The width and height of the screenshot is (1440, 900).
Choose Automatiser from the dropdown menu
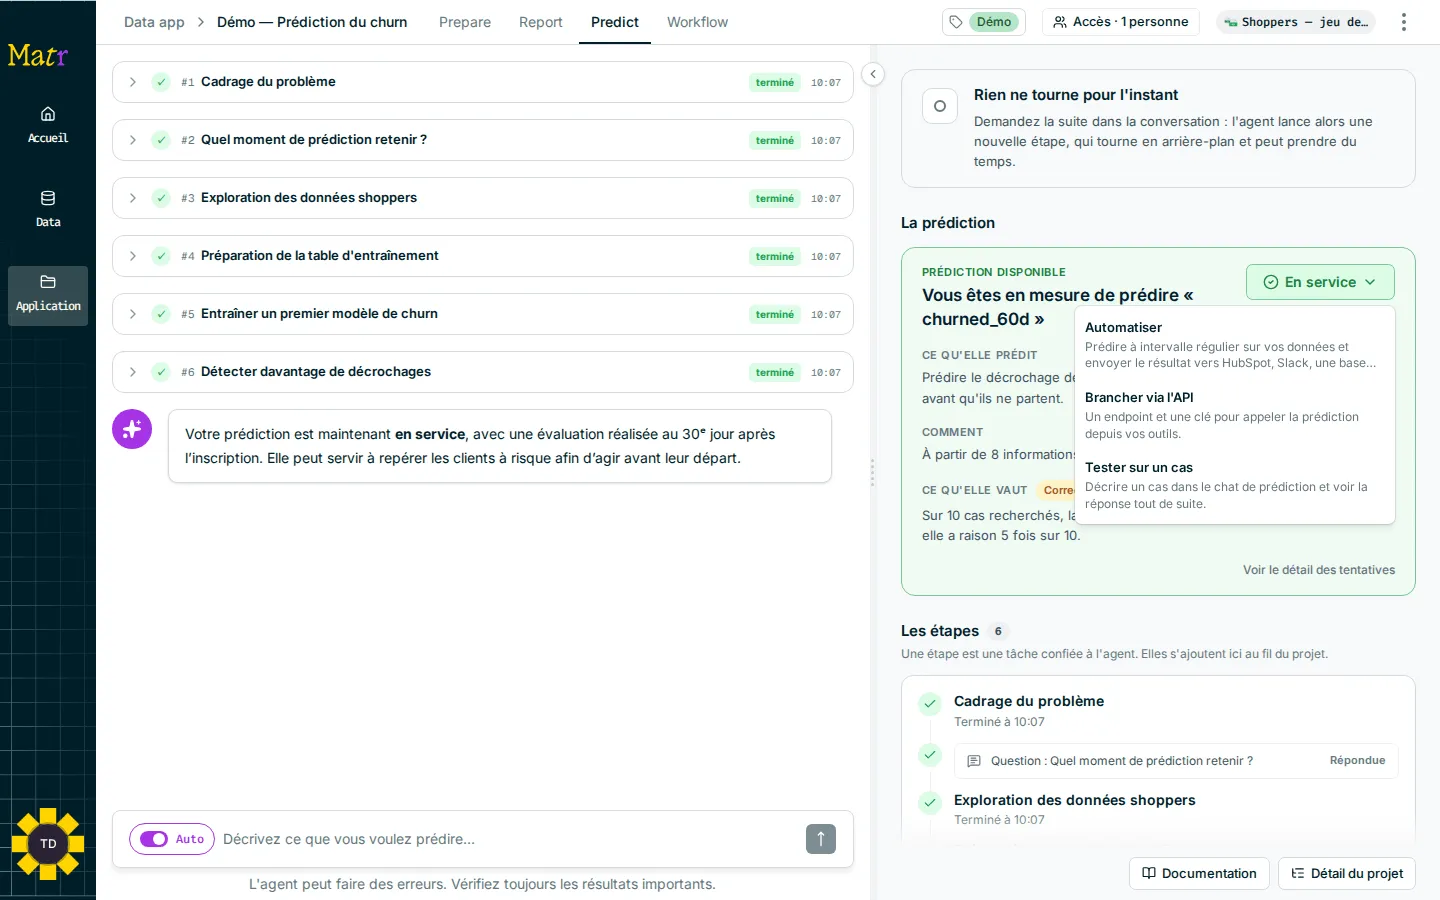[1235, 345]
